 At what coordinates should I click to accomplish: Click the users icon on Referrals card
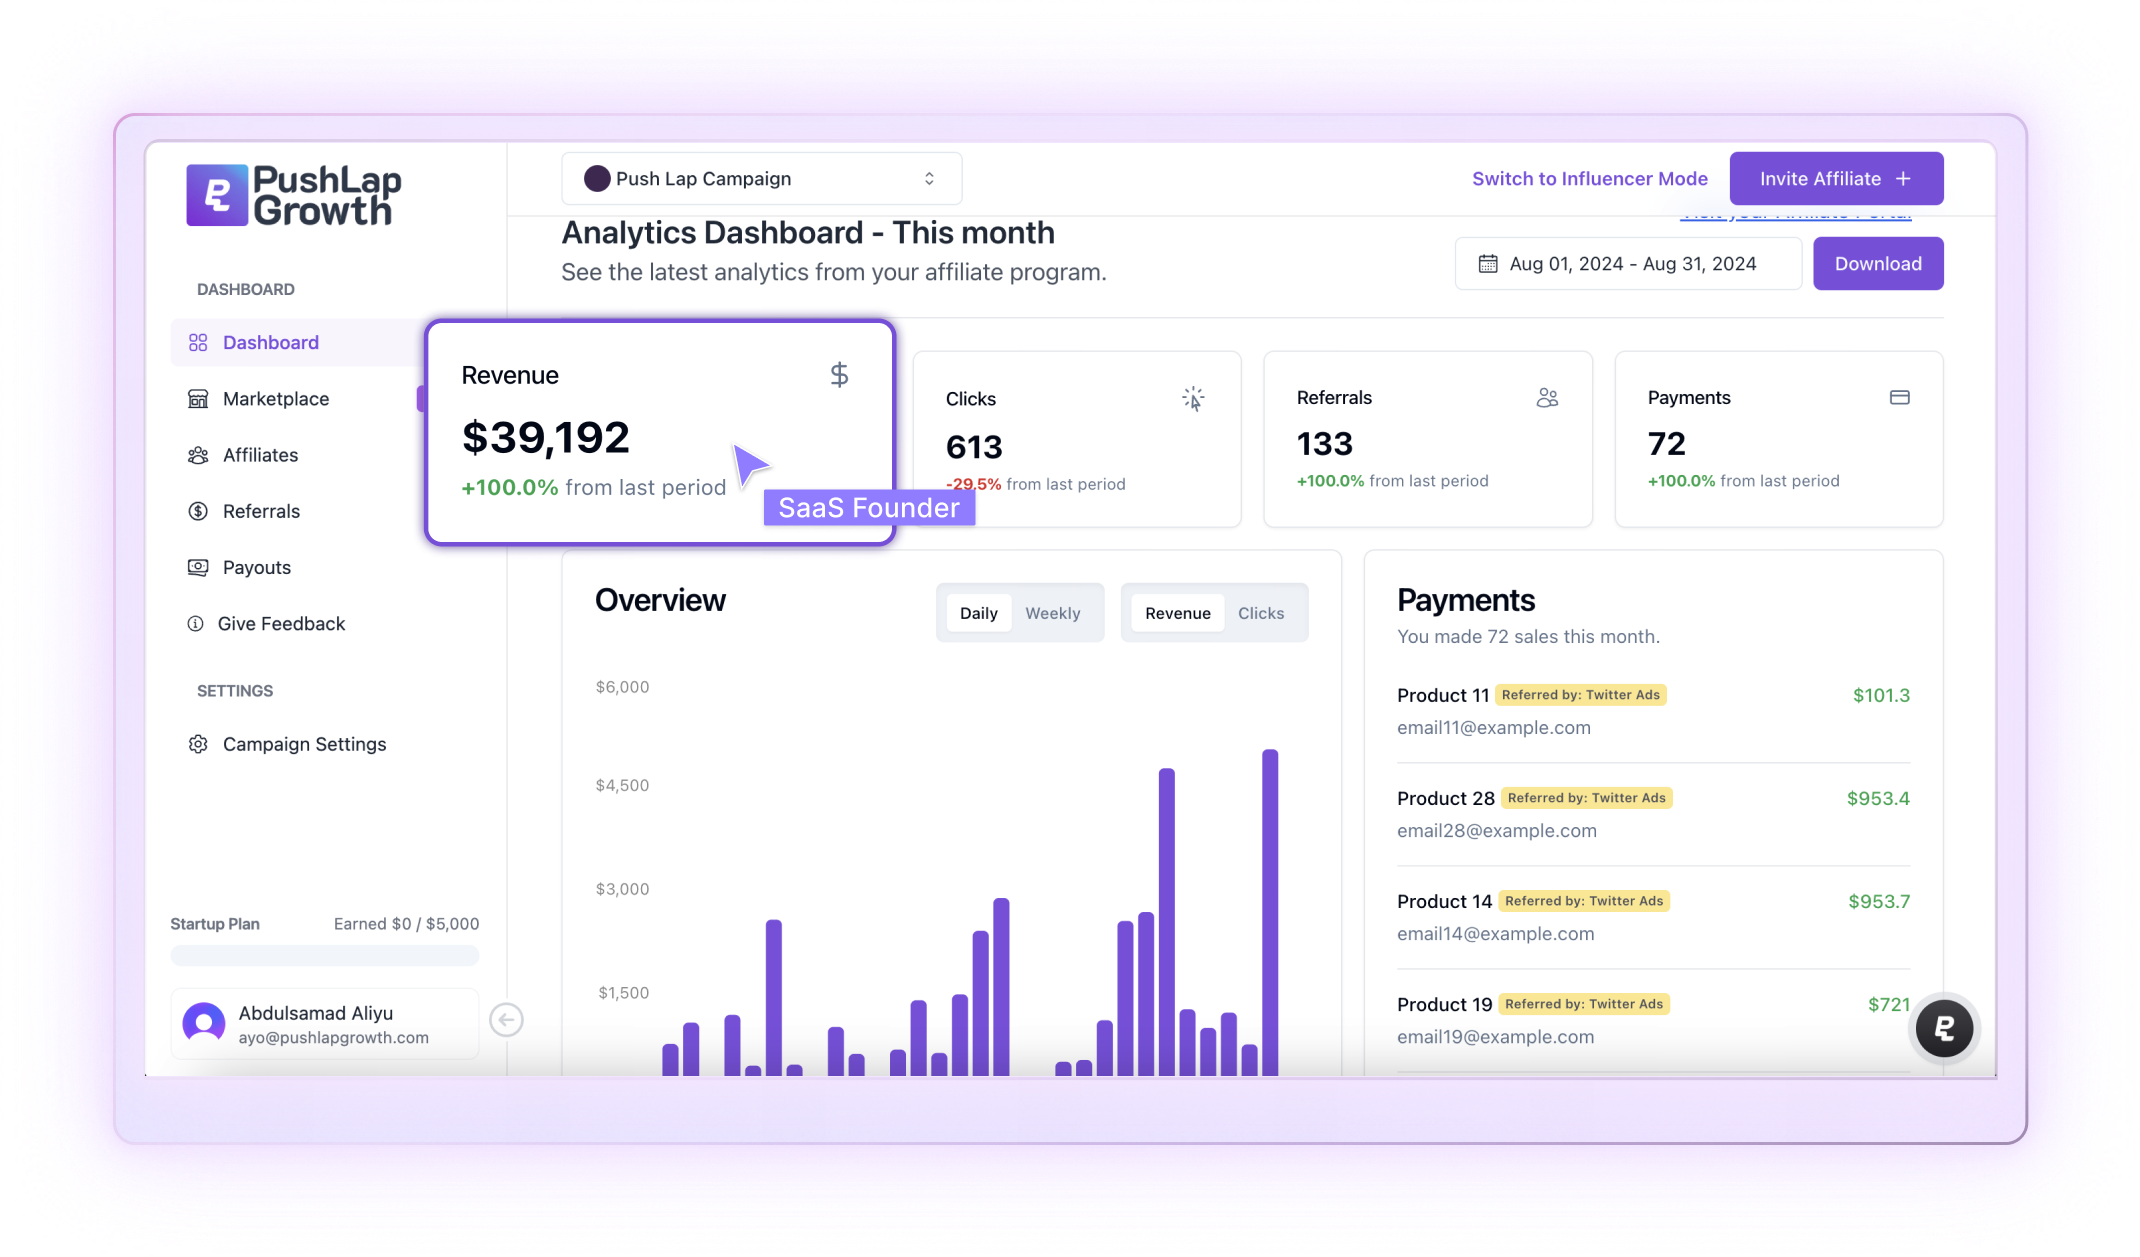pyautogui.click(x=1547, y=398)
